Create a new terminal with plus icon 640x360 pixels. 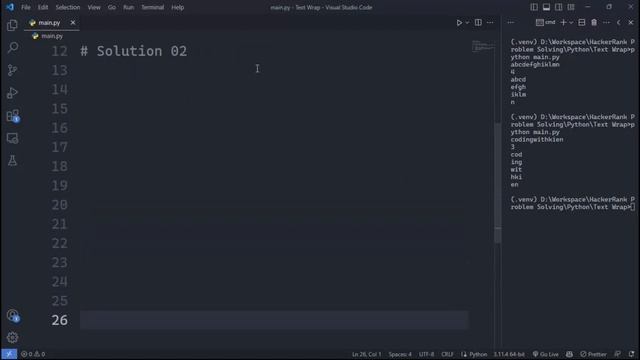563,22
